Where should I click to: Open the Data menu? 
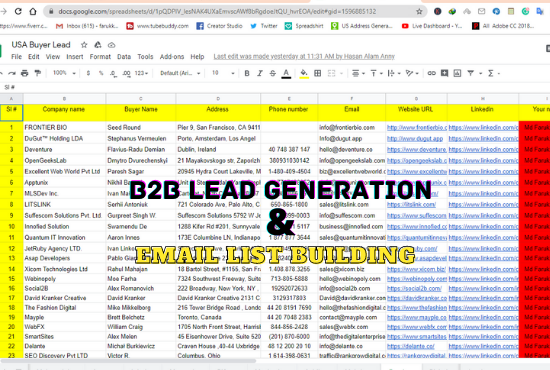tap(124, 57)
